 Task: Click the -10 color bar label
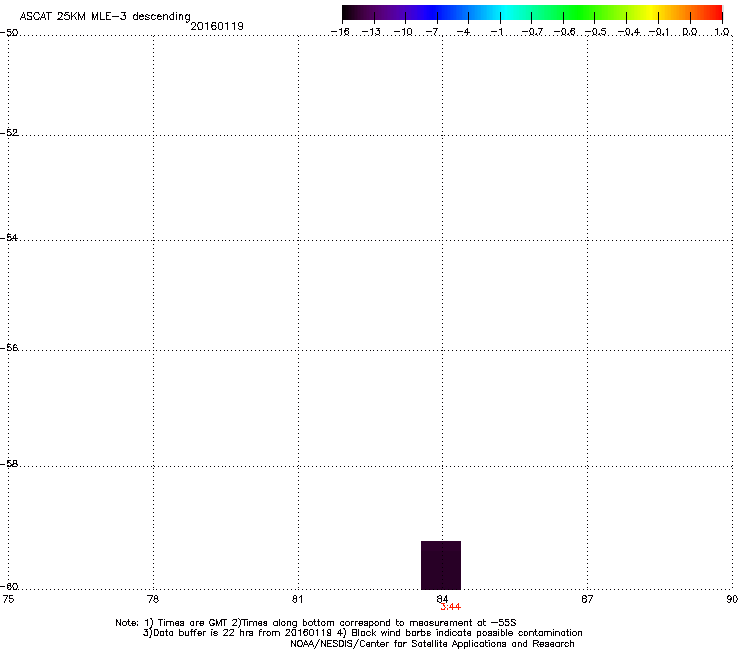tap(403, 32)
